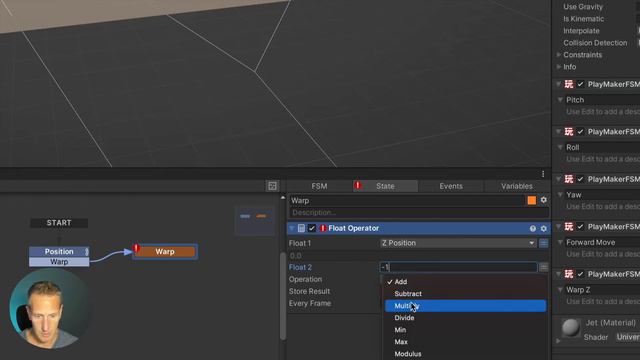Toggle the Yaw PlayMakerFSM enabled checkbox
Image resolution: width=640 pixels, height=360 pixels.
(x=580, y=179)
